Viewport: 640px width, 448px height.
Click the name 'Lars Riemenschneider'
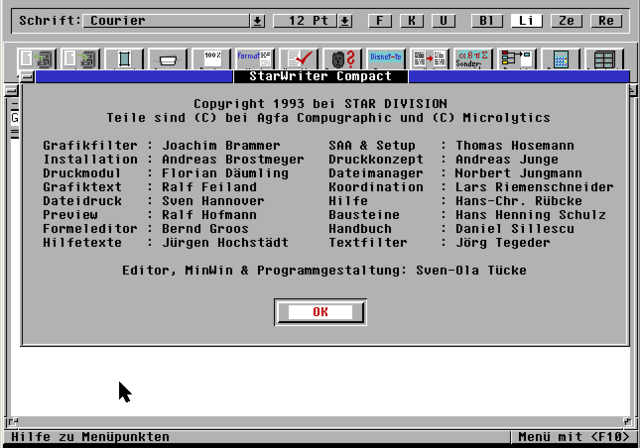535,187
